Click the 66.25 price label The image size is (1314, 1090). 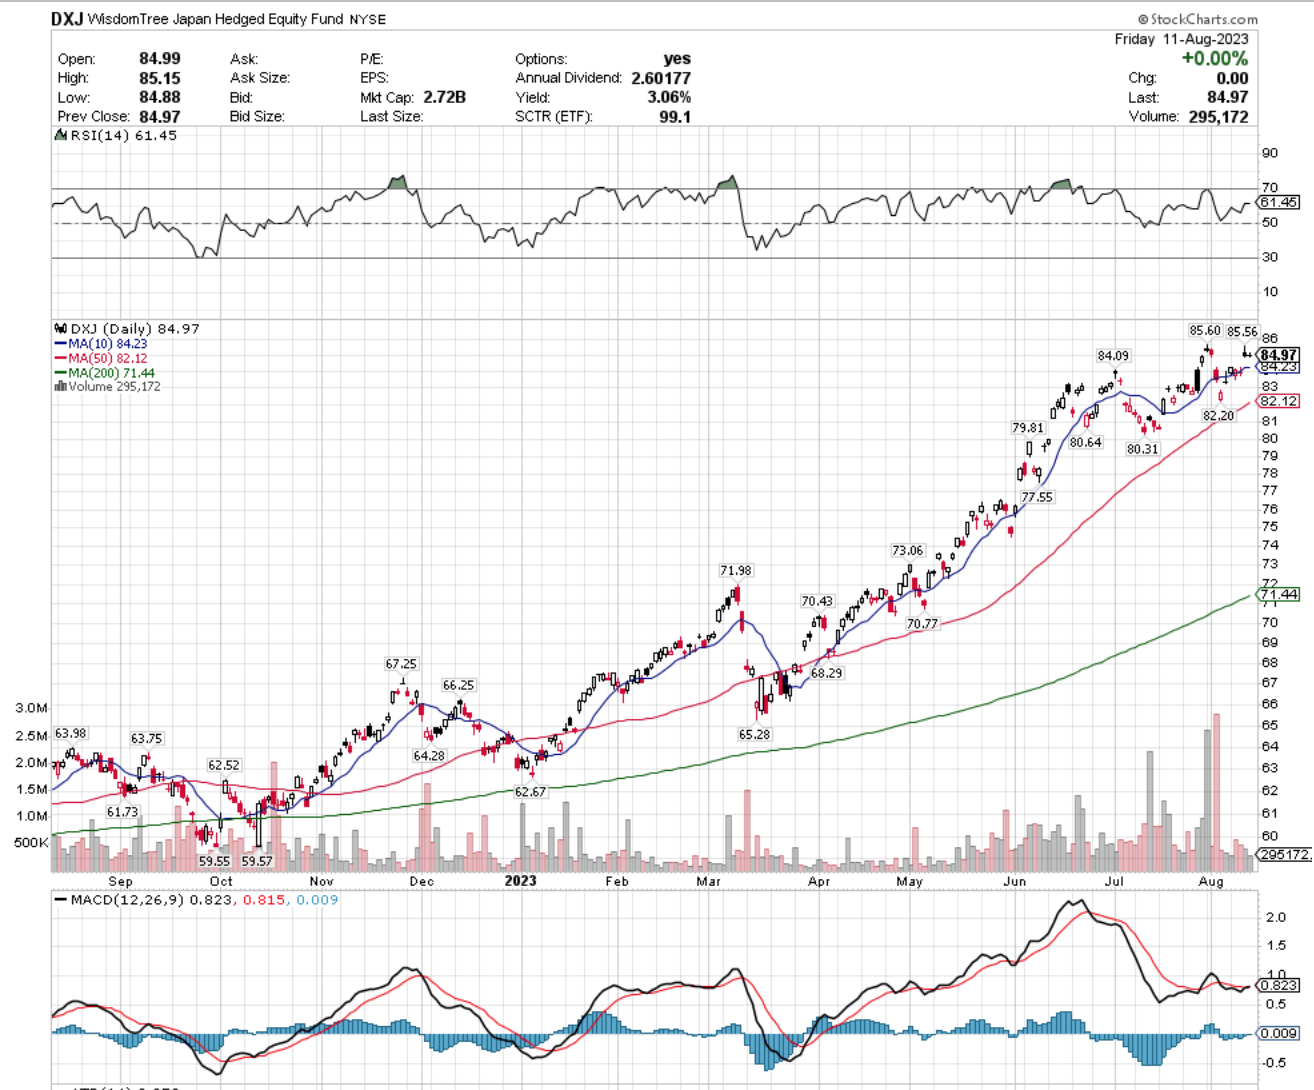[x=458, y=685]
